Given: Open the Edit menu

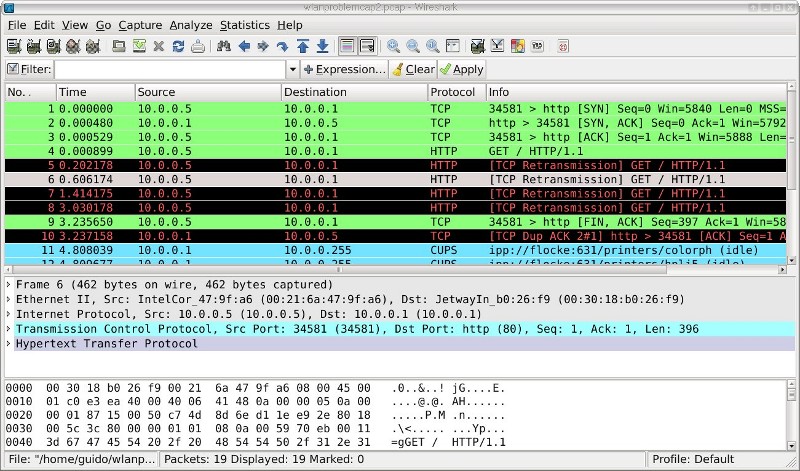Looking at the screenshot, I should 44,25.
